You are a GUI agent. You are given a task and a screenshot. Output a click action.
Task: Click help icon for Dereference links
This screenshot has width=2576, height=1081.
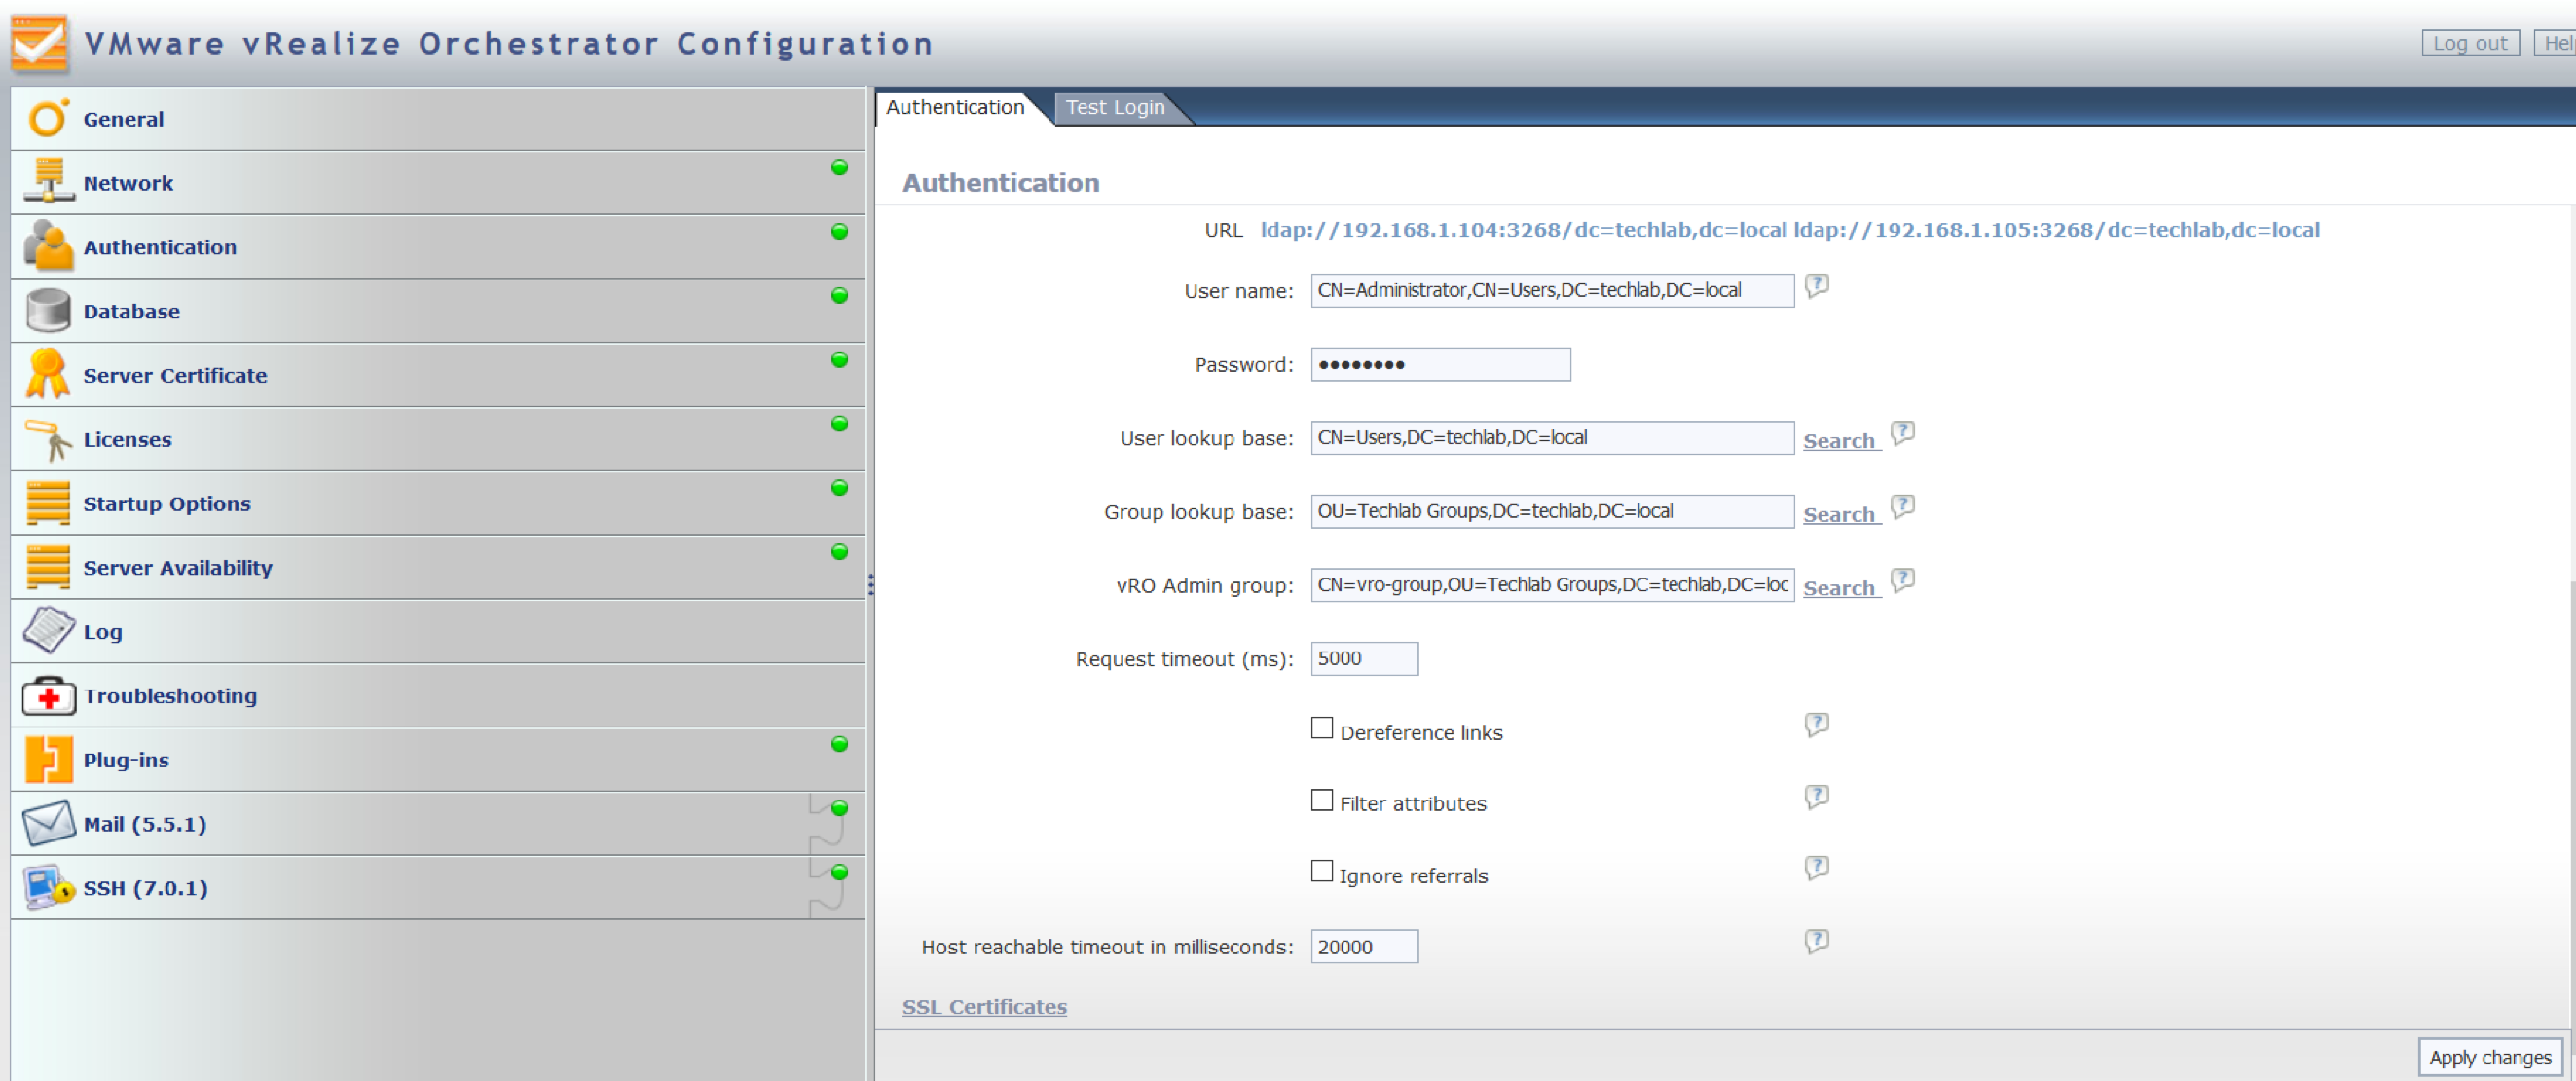point(1817,724)
